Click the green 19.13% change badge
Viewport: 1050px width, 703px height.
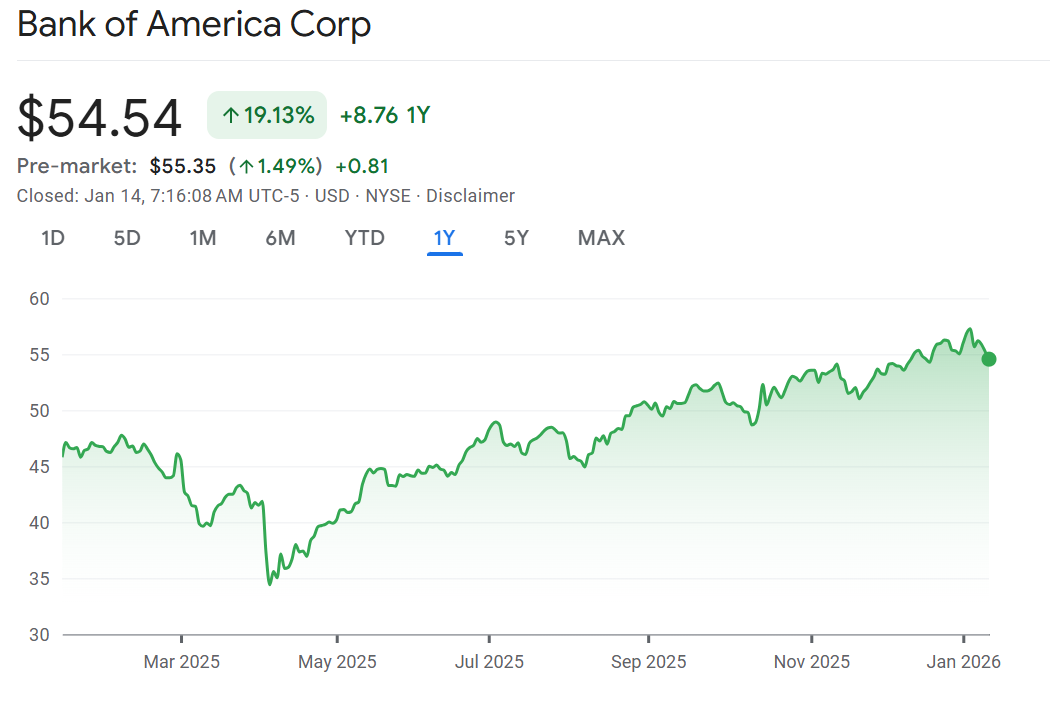[x=267, y=115]
